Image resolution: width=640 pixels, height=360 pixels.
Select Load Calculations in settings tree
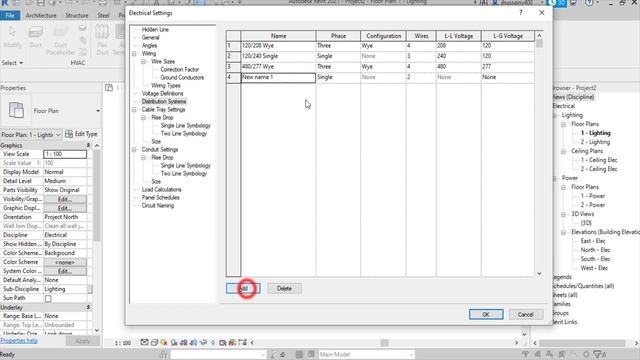162,189
